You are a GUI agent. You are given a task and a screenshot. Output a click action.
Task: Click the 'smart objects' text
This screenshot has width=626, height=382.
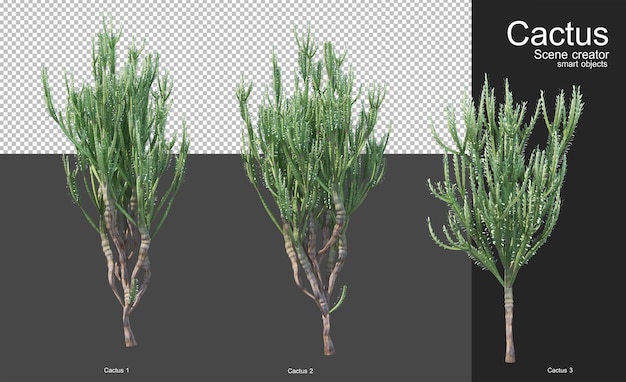coord(582,64)
